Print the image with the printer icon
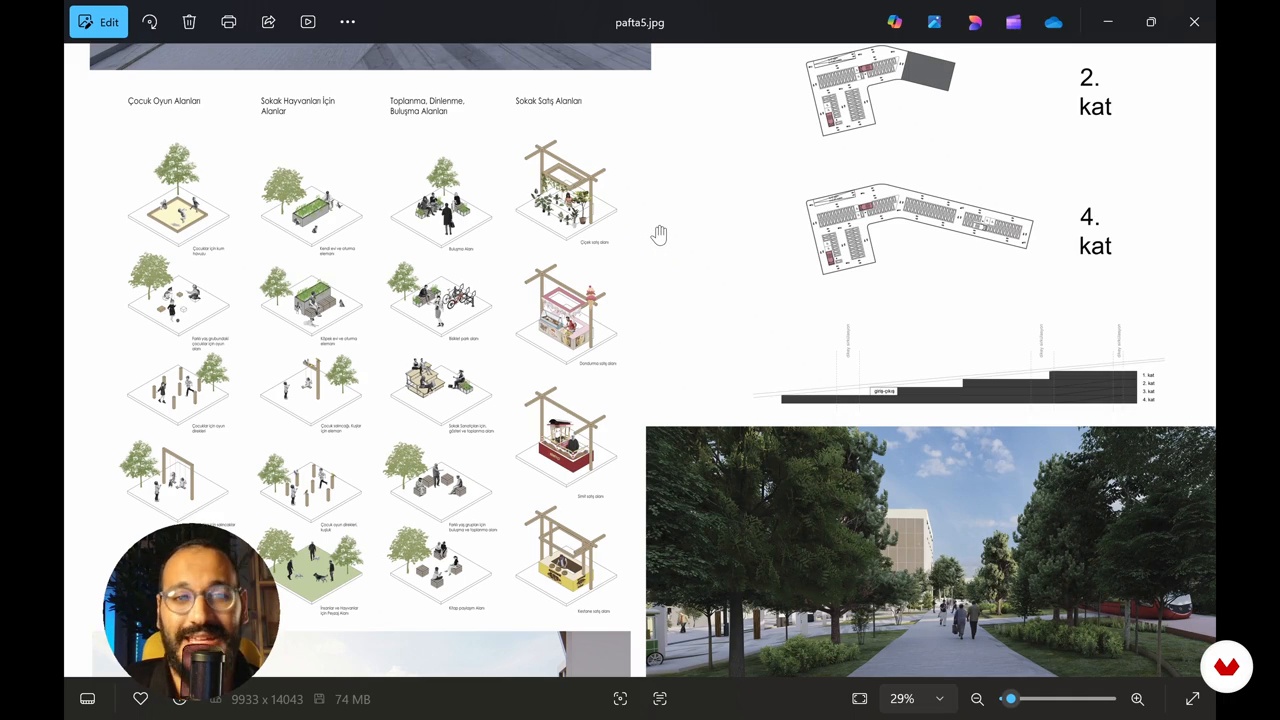The width and height of the screenshot is (1280, 720). [229, 22]
